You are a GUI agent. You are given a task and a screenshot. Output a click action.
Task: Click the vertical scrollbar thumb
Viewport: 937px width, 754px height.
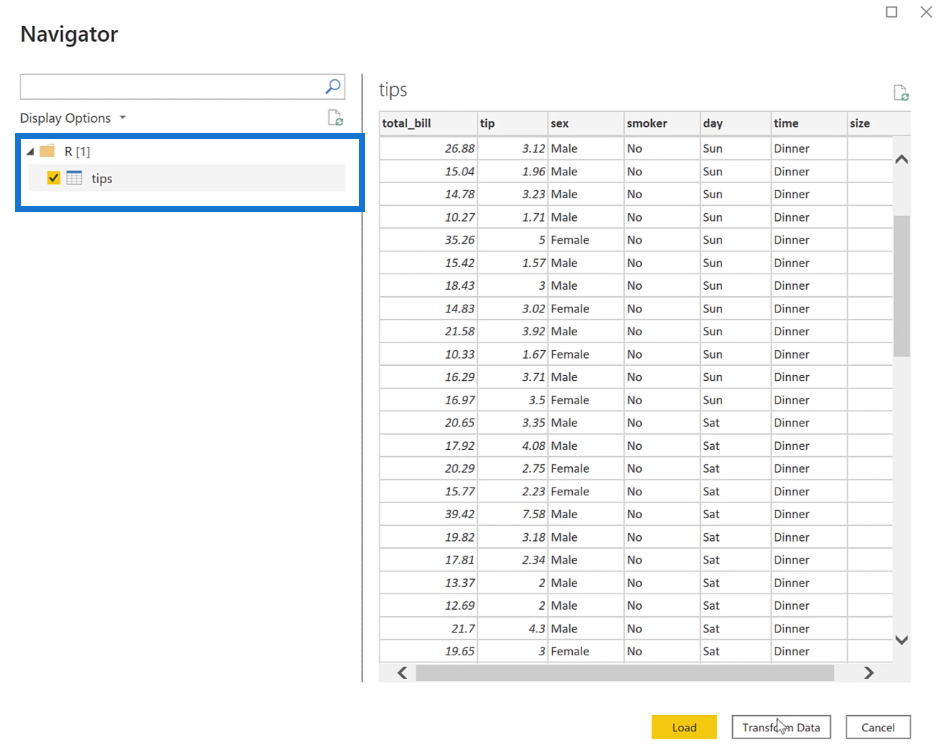[x=902, y=286]
